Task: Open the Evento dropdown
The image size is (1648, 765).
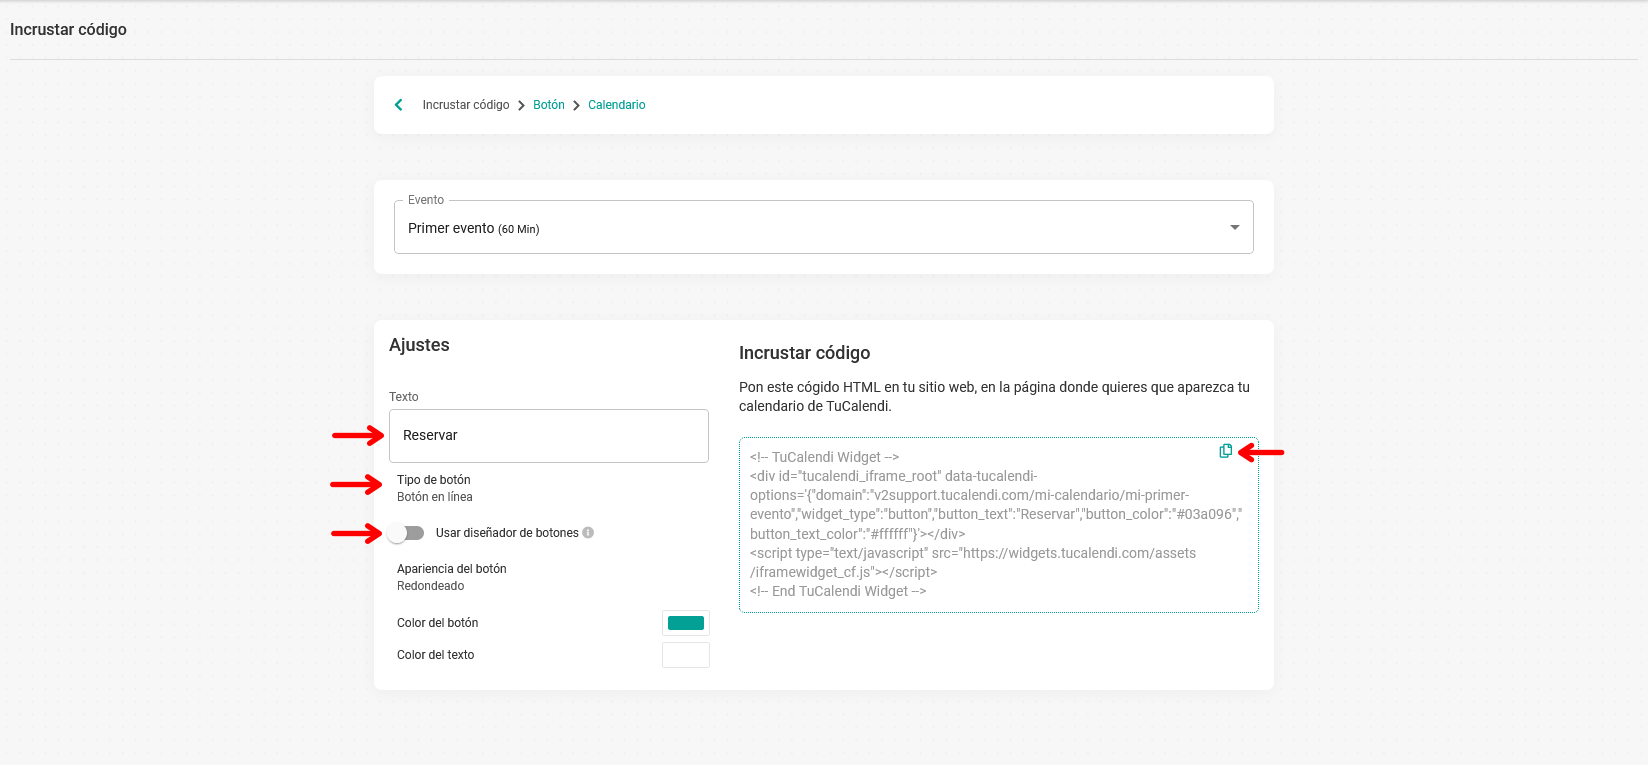Action: click(824, 228)
